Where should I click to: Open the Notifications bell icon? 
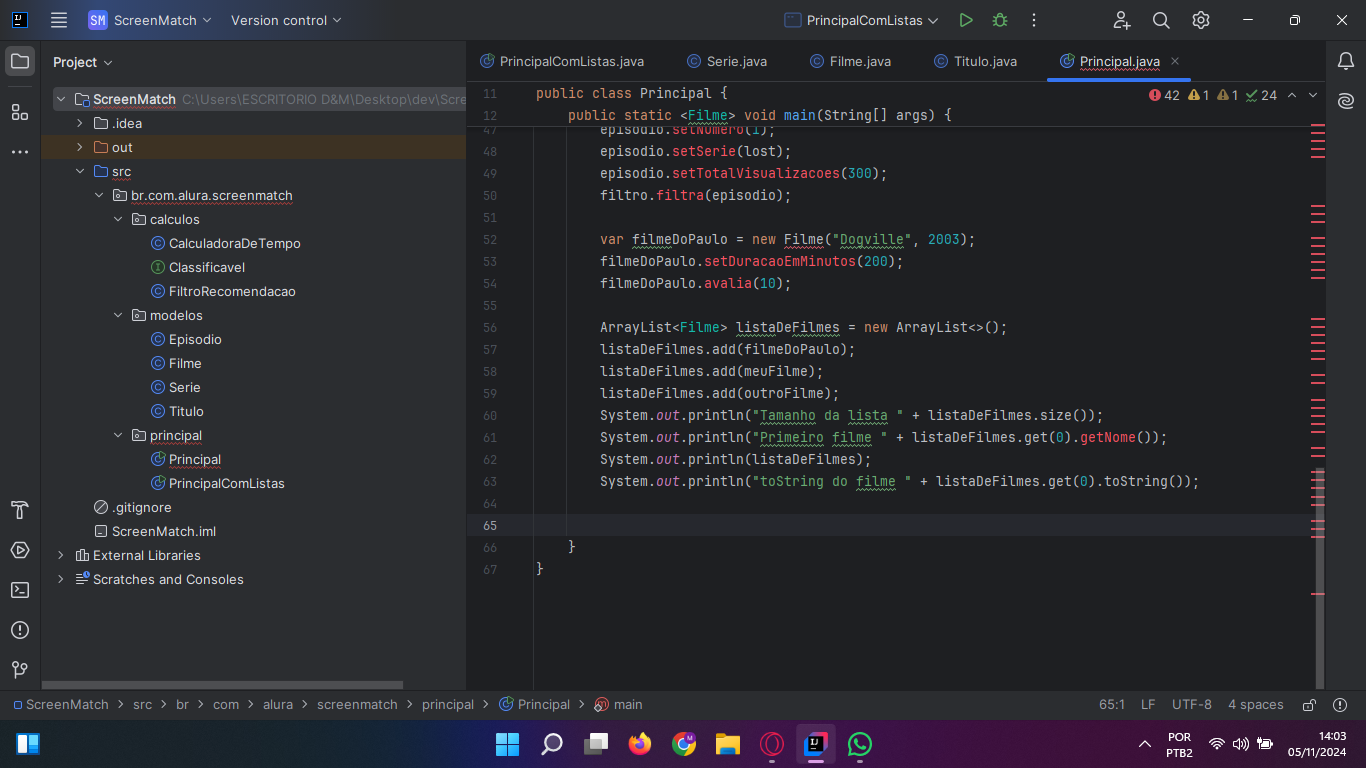pos(1346,62)
